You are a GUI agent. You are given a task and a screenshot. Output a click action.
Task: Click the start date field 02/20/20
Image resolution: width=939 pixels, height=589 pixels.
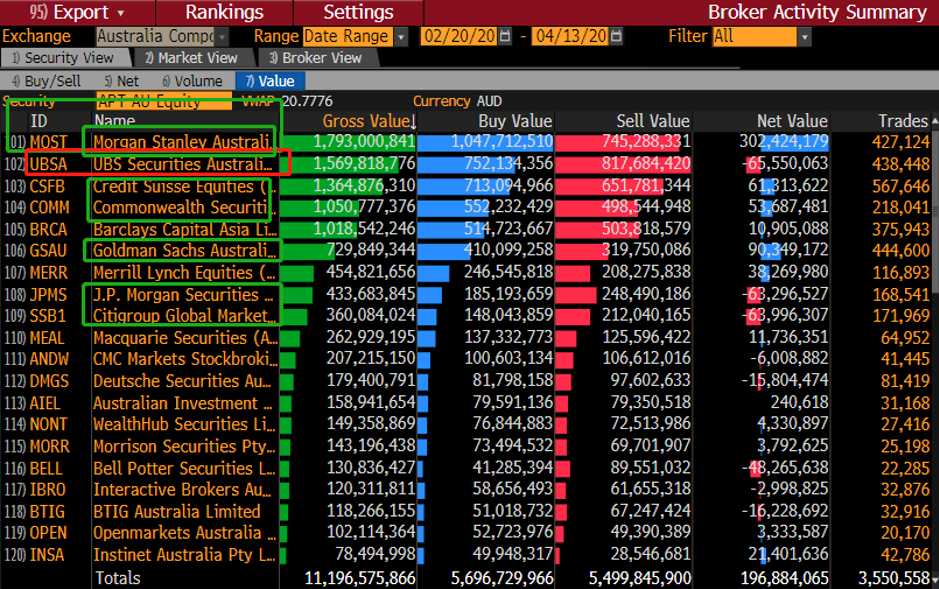(460, 37)
